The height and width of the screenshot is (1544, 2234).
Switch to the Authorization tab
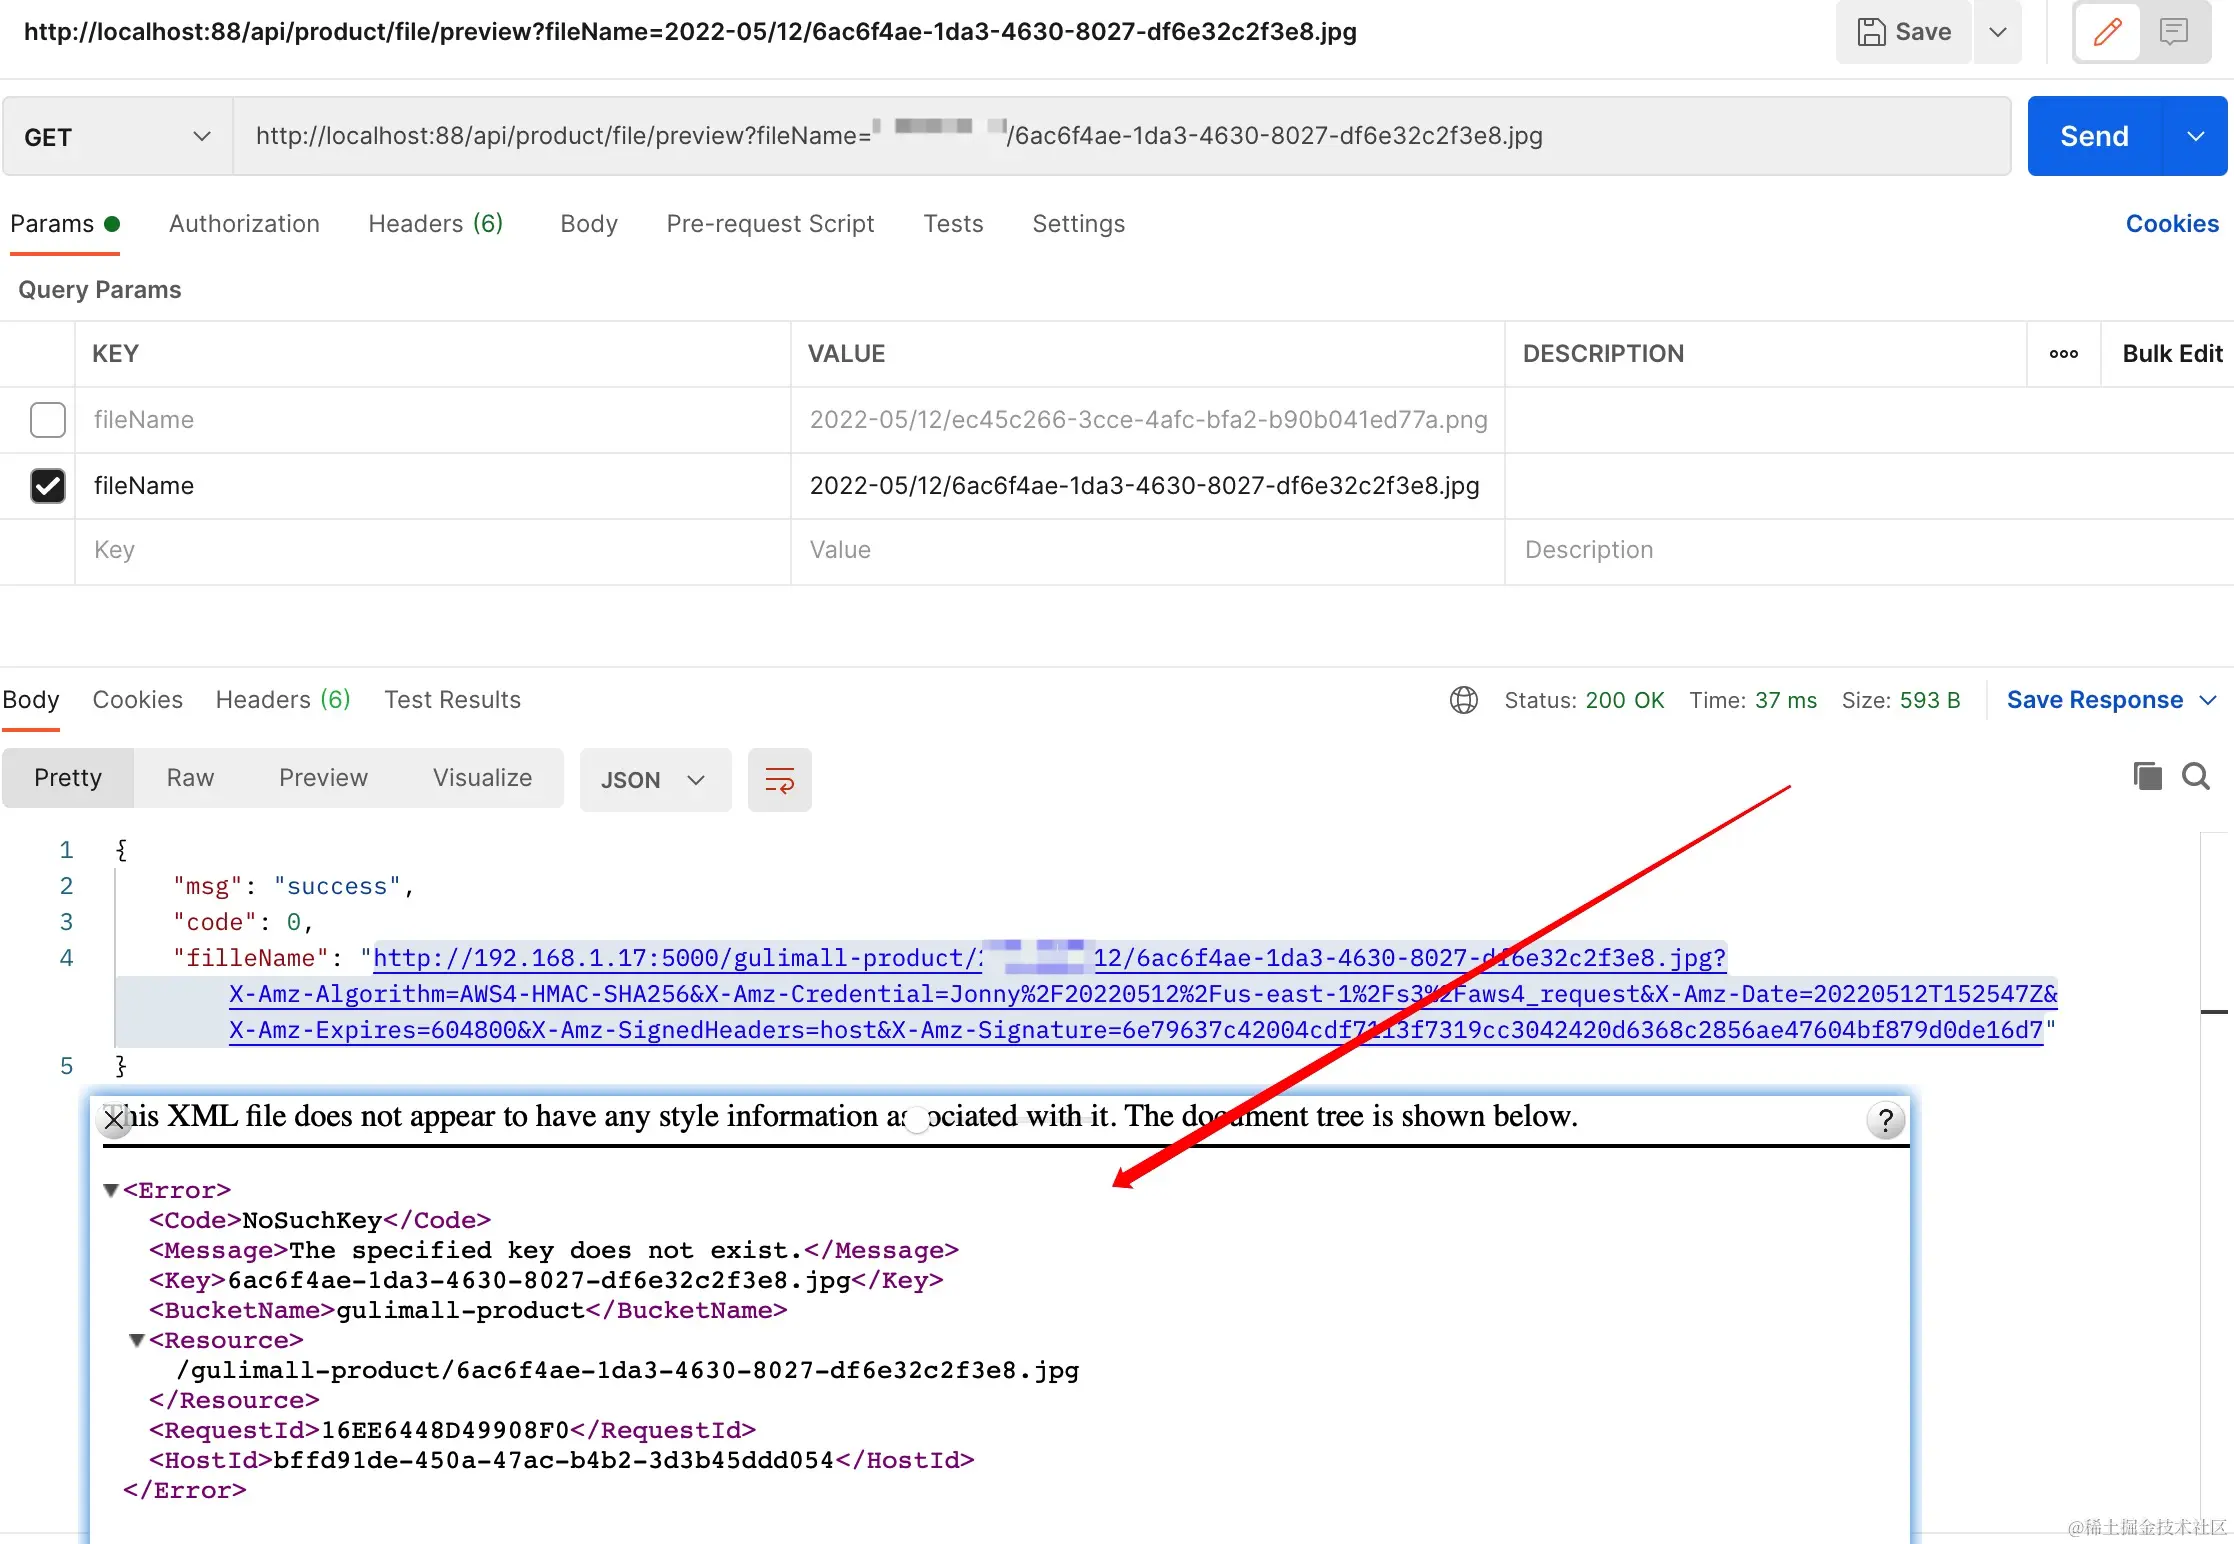point(244,224)
